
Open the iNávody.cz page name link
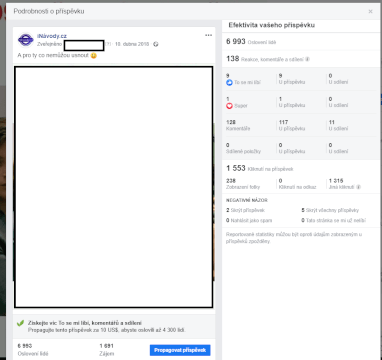click(52, 36)
